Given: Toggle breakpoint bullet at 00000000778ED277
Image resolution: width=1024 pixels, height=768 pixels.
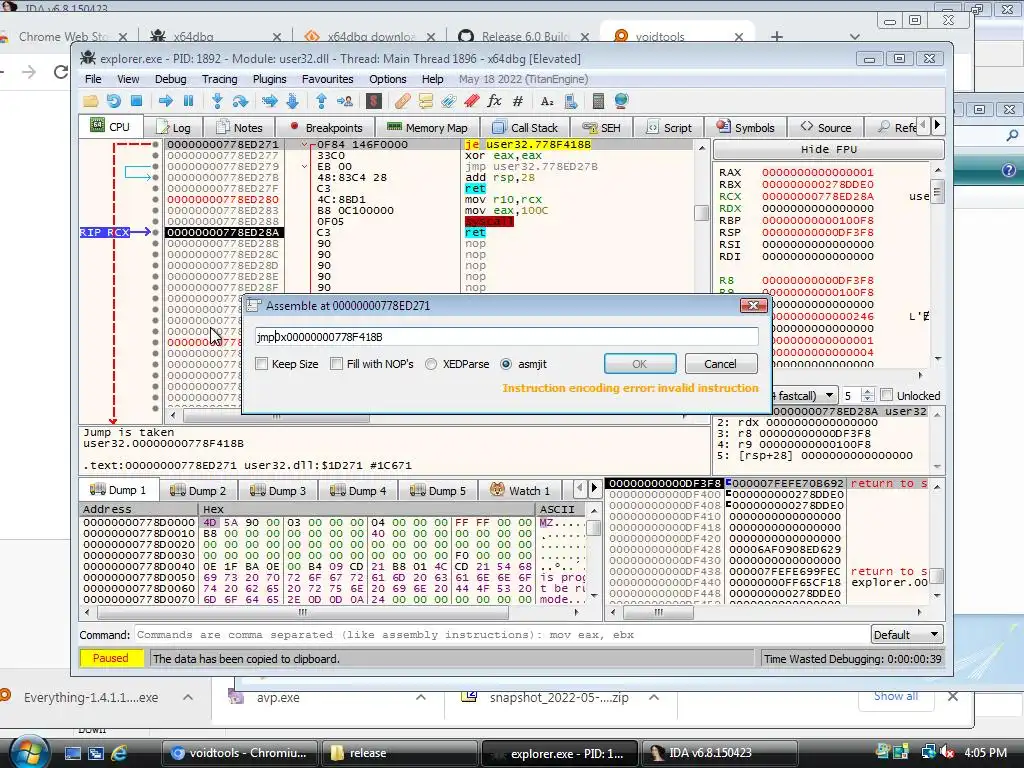Looking at the screenshot, I should click(x=155, y=155).
